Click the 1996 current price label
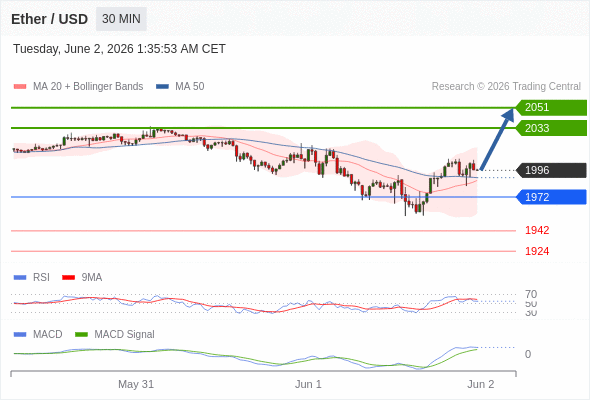 click(x=551, y=170)
